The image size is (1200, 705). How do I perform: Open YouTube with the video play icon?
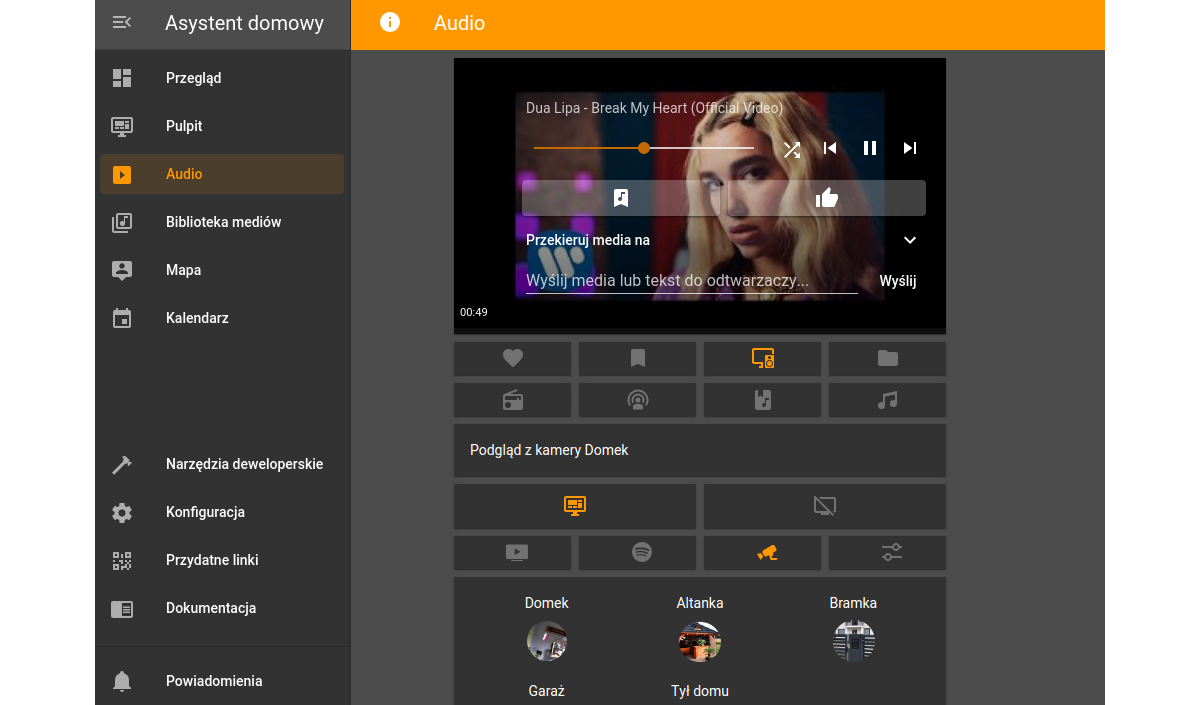pos(513,552)
